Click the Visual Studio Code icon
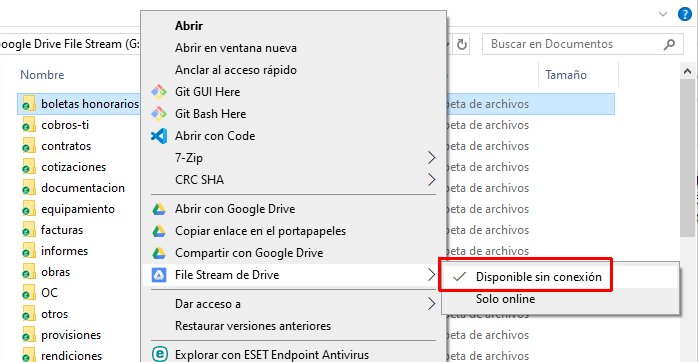Image resolution: width=698 pixels, height=362 pixels. pos(159,136)
